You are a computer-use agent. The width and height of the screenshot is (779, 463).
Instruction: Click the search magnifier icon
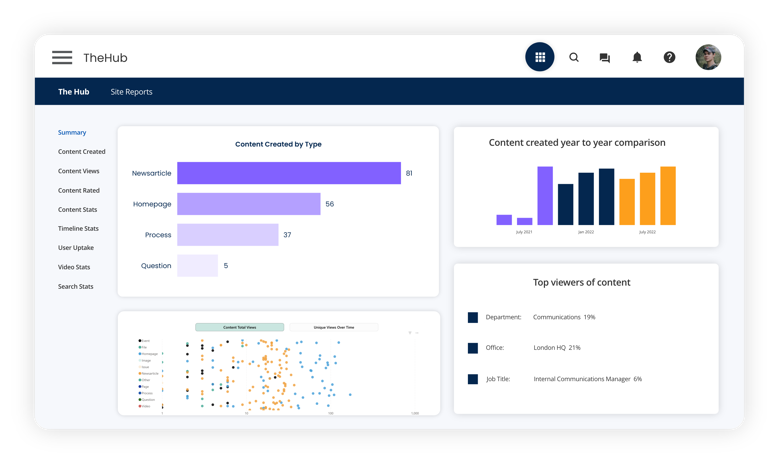(574, 57)
